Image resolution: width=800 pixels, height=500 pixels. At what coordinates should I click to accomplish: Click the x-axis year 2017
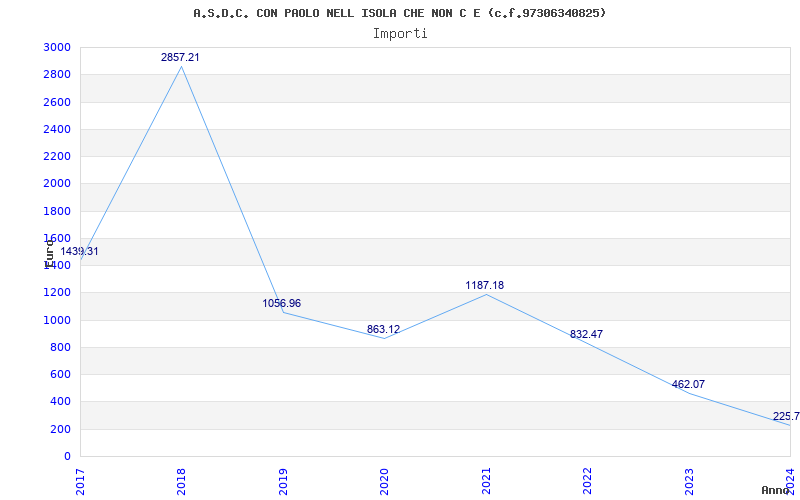pos(80,481)
